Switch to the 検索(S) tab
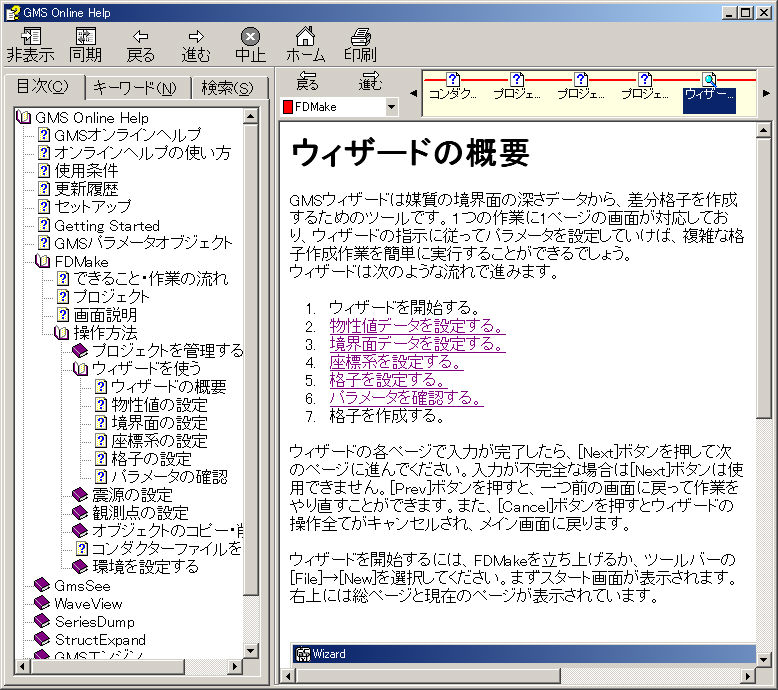The height and width of the screenshot is (690, 778). pyautogui.click(x=228, y=88)
